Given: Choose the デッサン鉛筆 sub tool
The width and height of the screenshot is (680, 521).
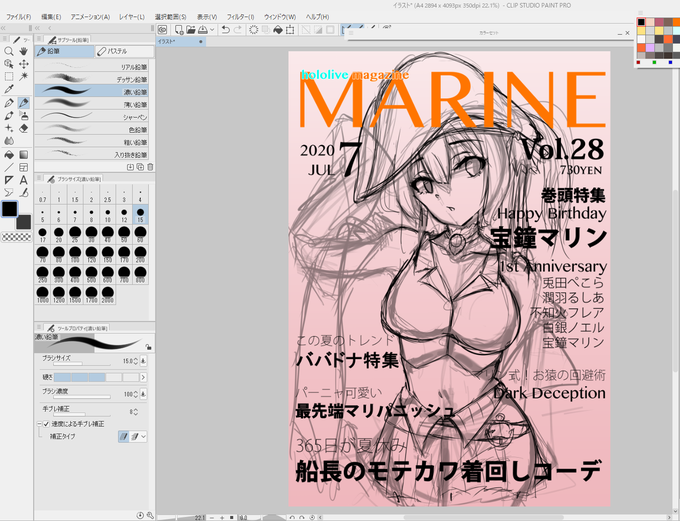Looking at the screenshot, I should click(x=92, y=79).
